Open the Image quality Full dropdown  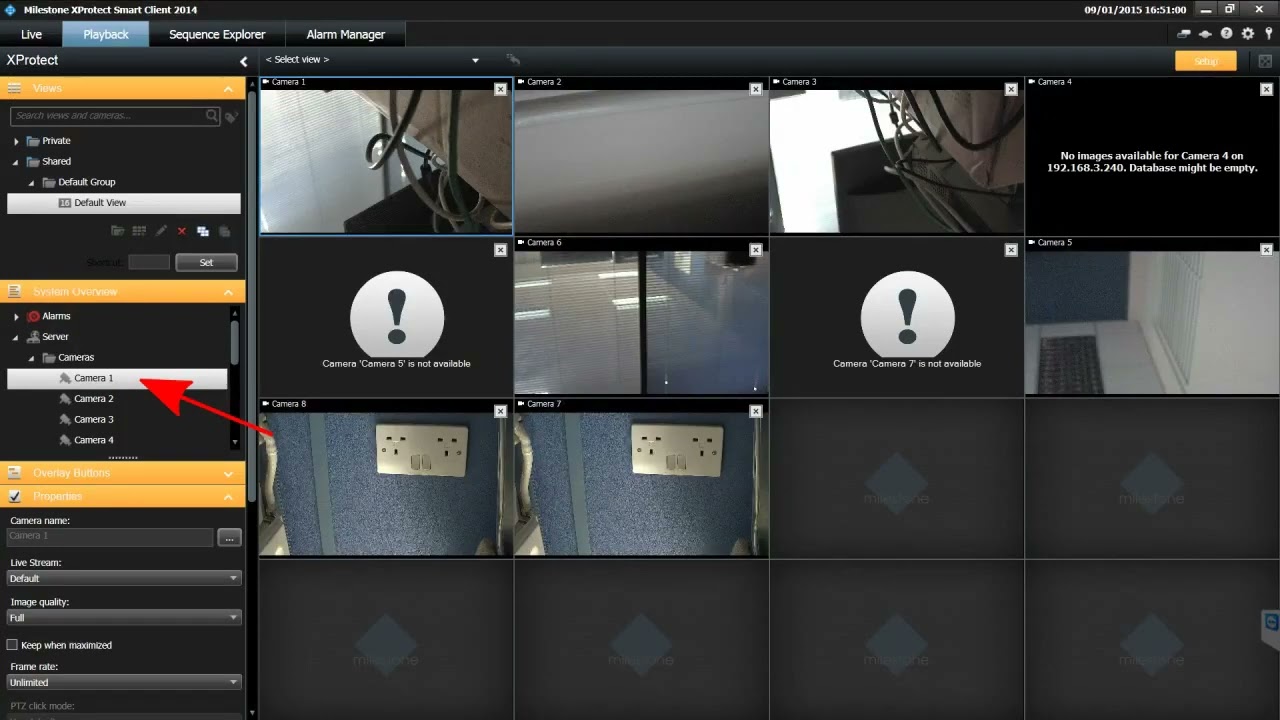(124, 618)
